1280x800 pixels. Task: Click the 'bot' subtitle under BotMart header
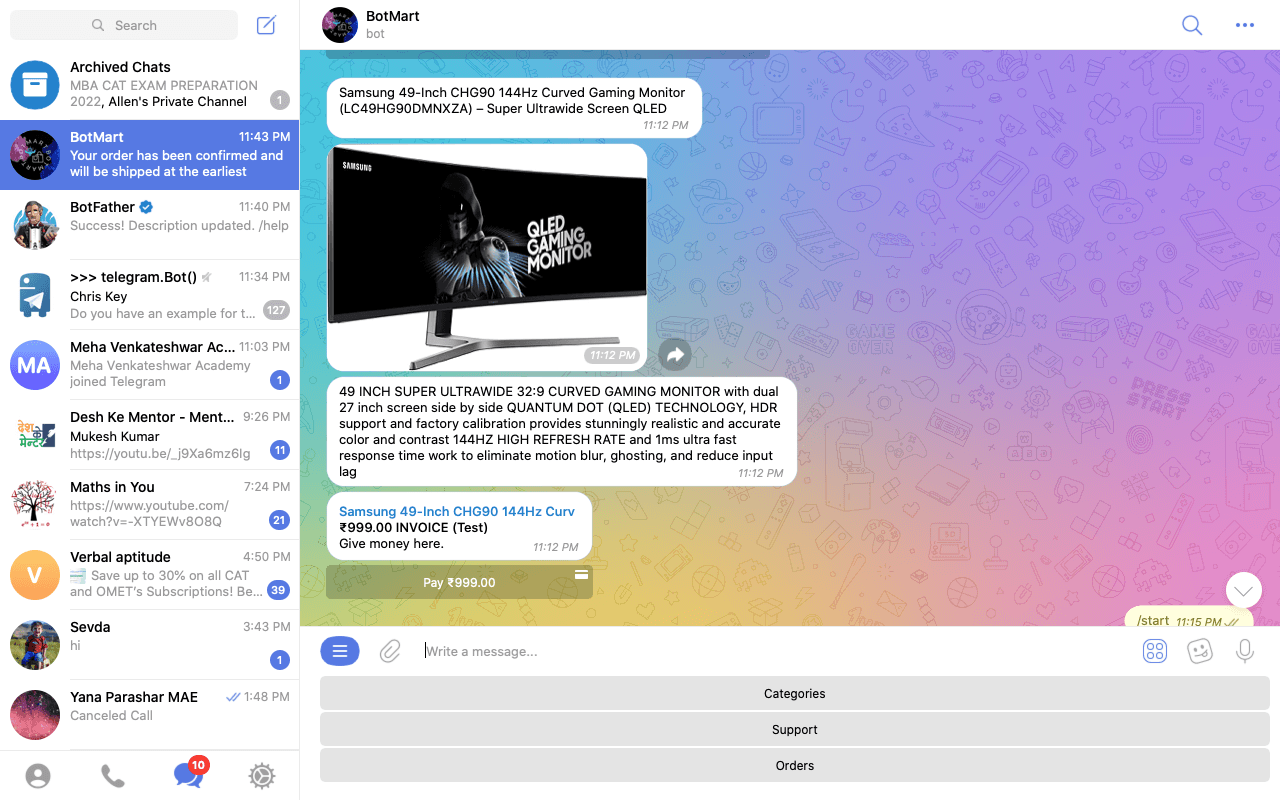point(375,34)
